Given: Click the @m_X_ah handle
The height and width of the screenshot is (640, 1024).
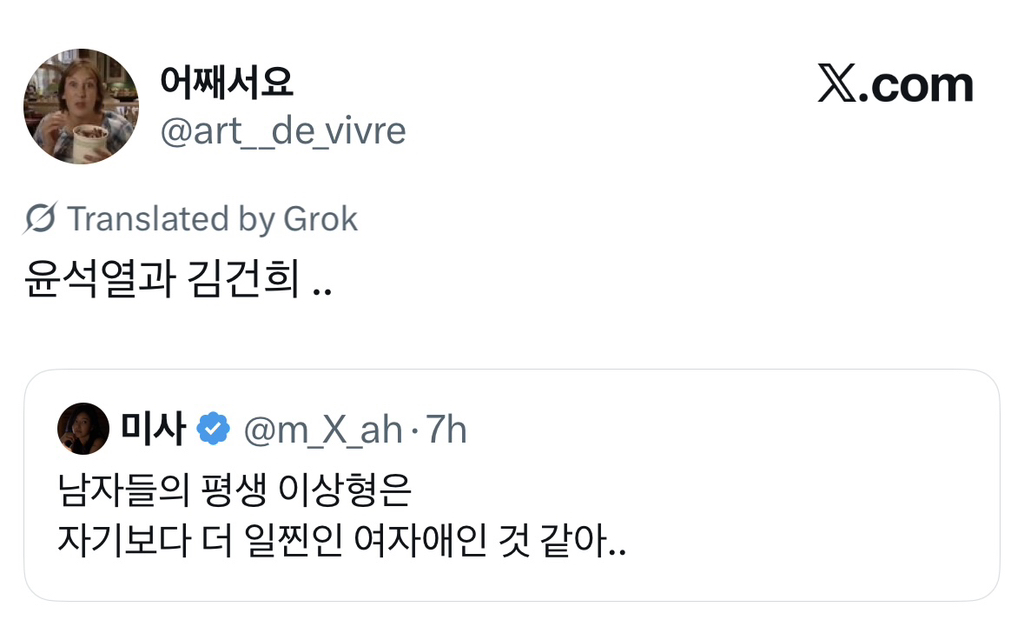Looking at the screenshot, I should tap(323, 430).
